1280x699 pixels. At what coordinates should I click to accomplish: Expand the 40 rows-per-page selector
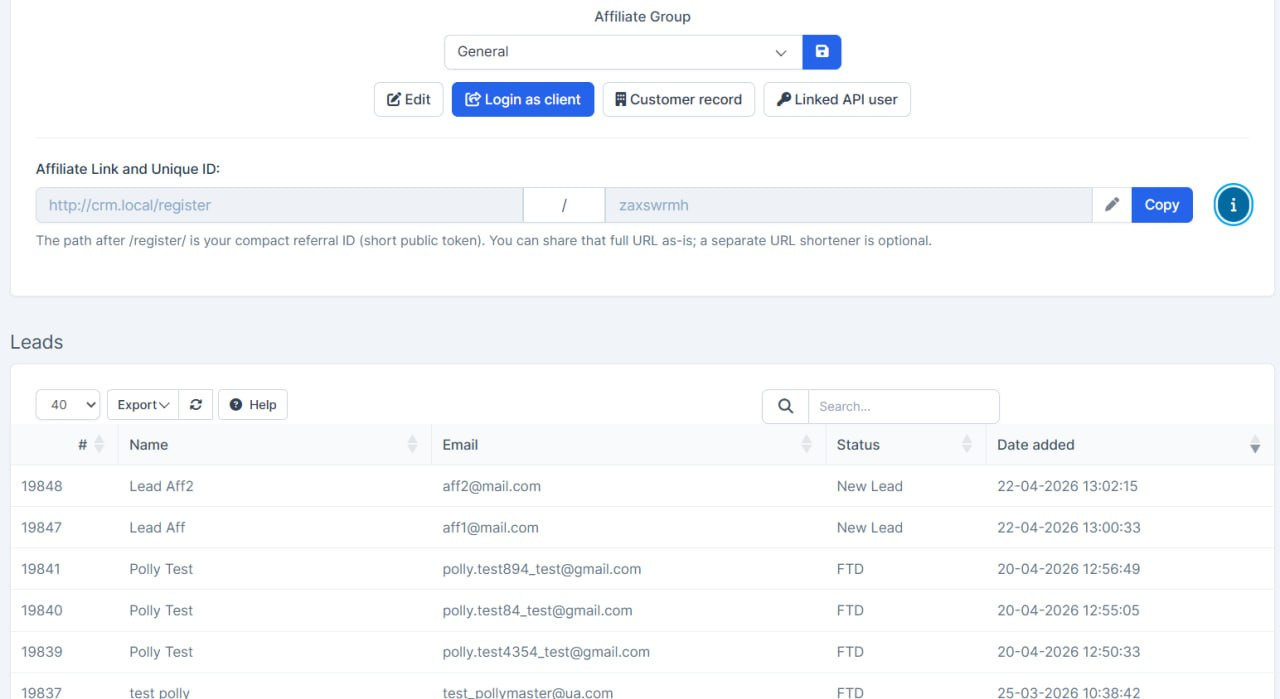(68, 405)
